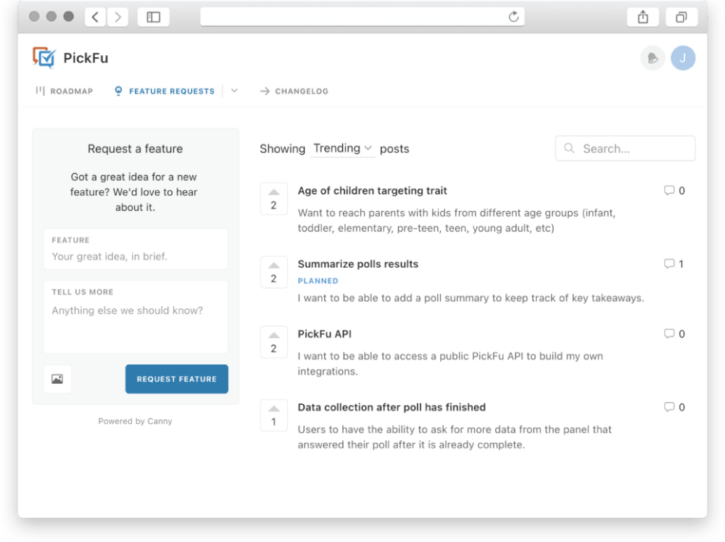Image resolution: width=725 pixels, height=542 pixels.
Task: Upvote the PickFu API post
Action: [273, 336]
